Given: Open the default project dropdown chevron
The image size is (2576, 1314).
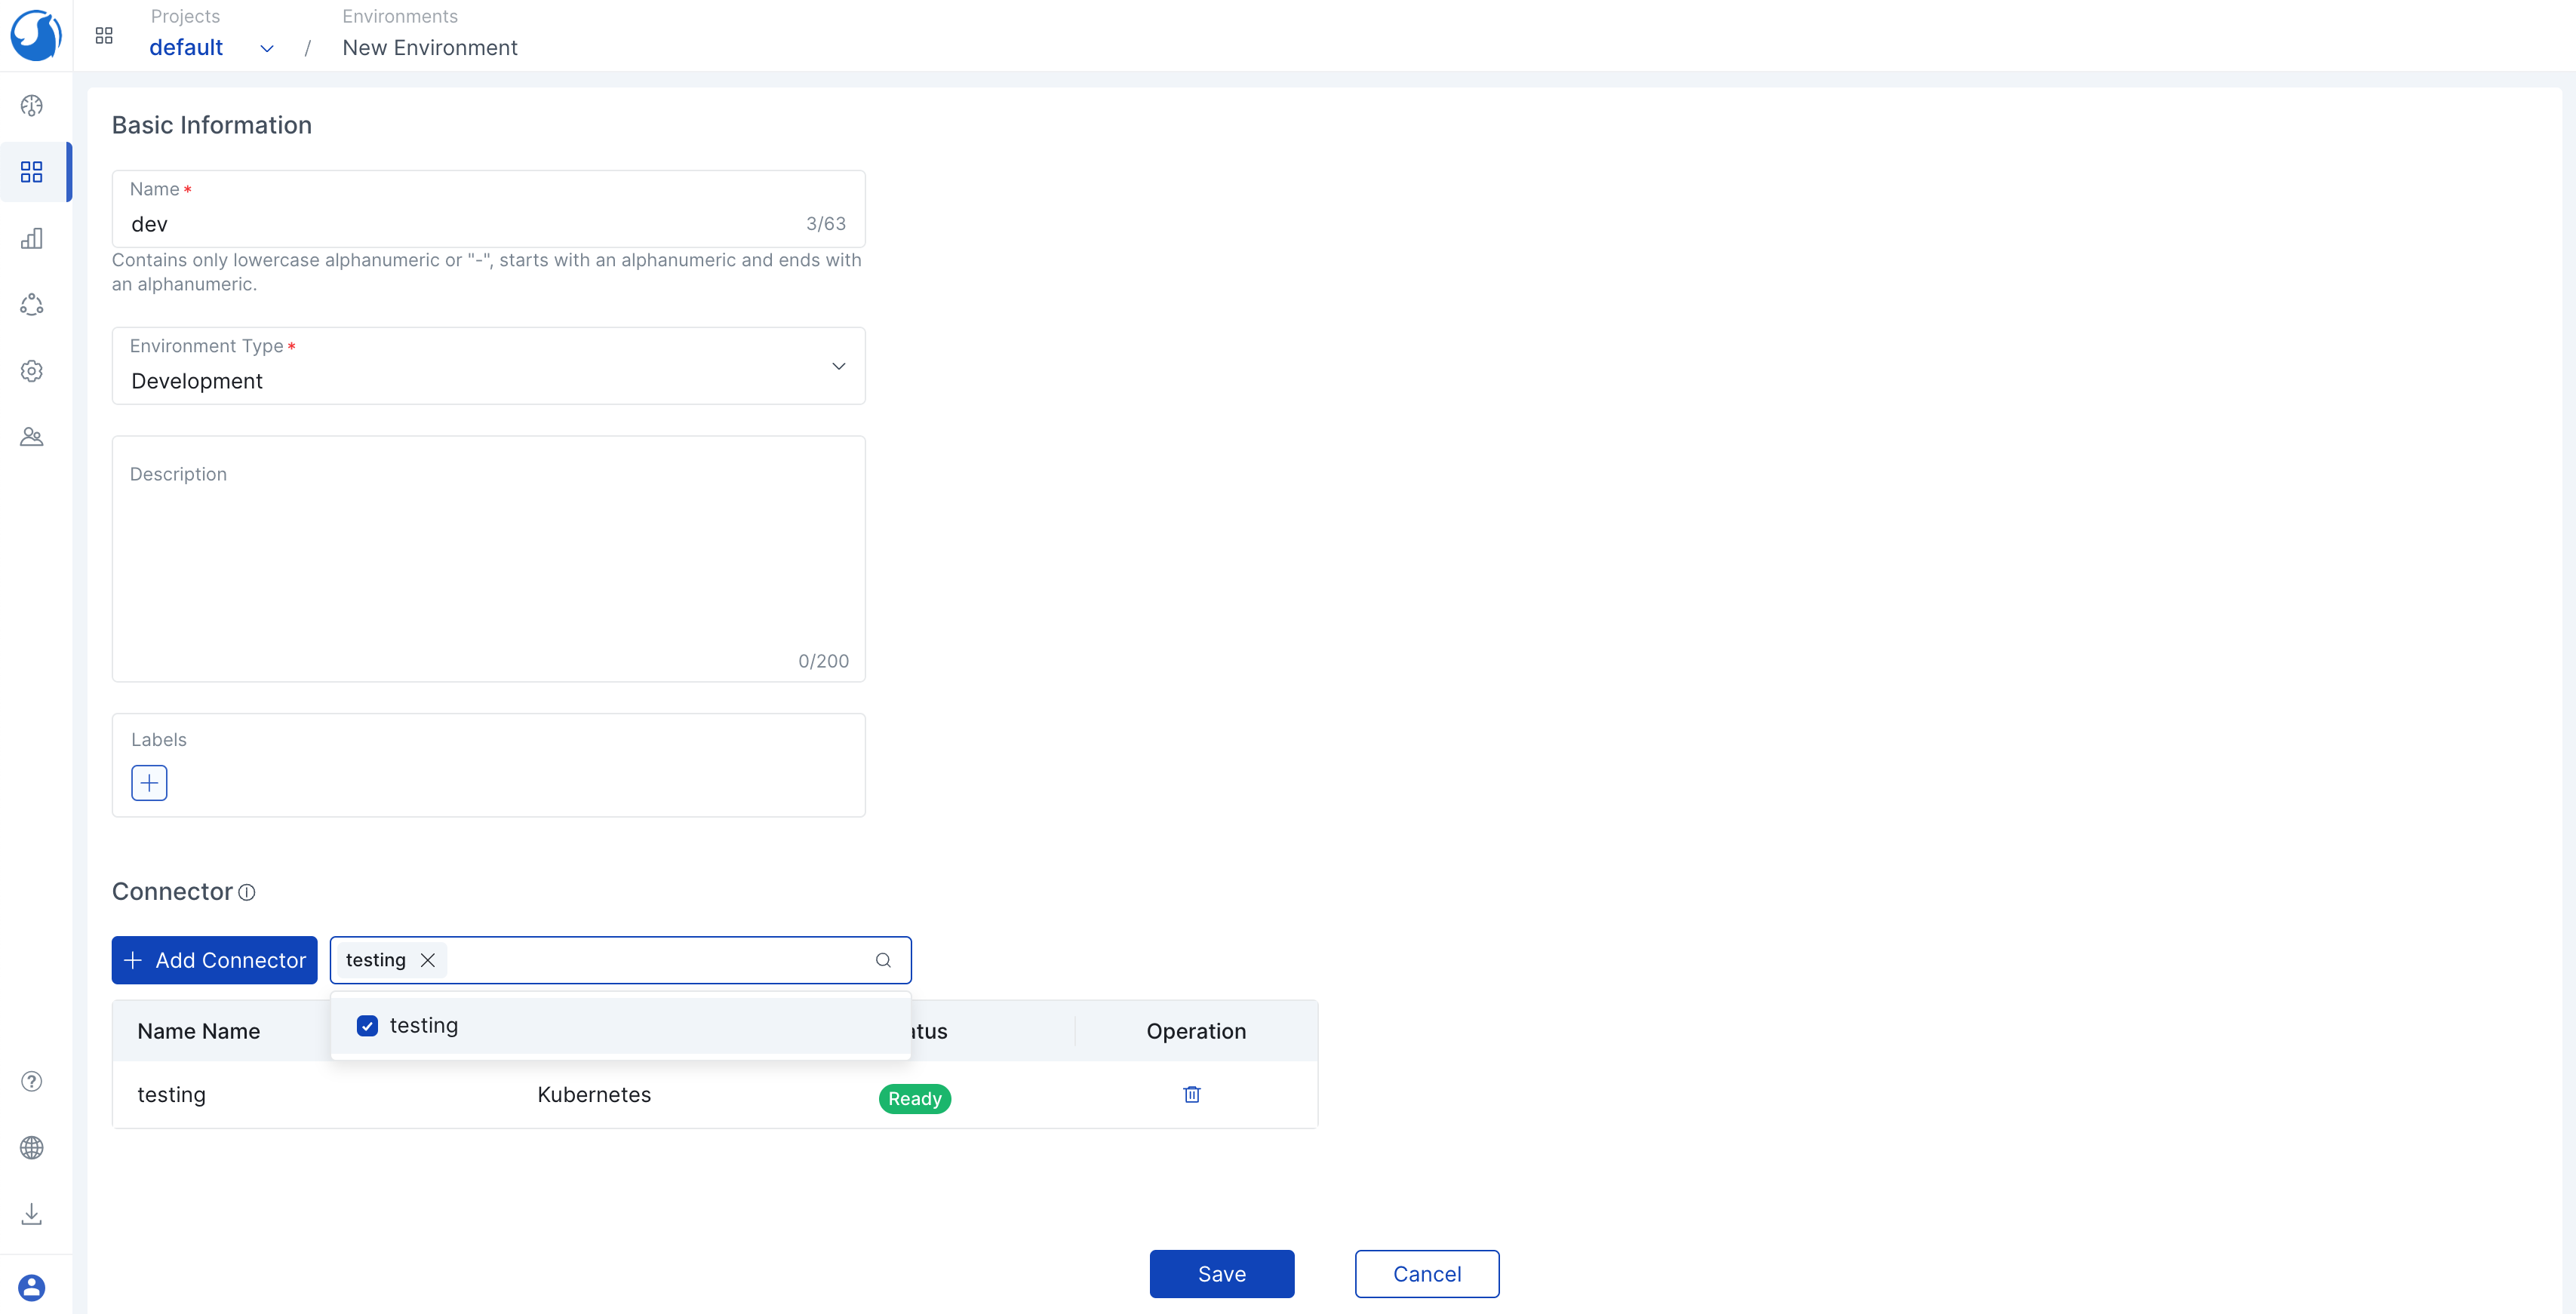Looking at the screenshot, I should click(x=267, y=48).
